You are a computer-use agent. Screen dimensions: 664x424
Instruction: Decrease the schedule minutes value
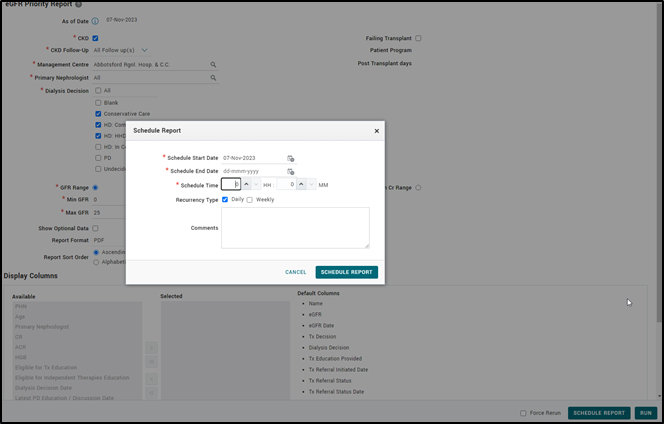[x=311, y=185]
